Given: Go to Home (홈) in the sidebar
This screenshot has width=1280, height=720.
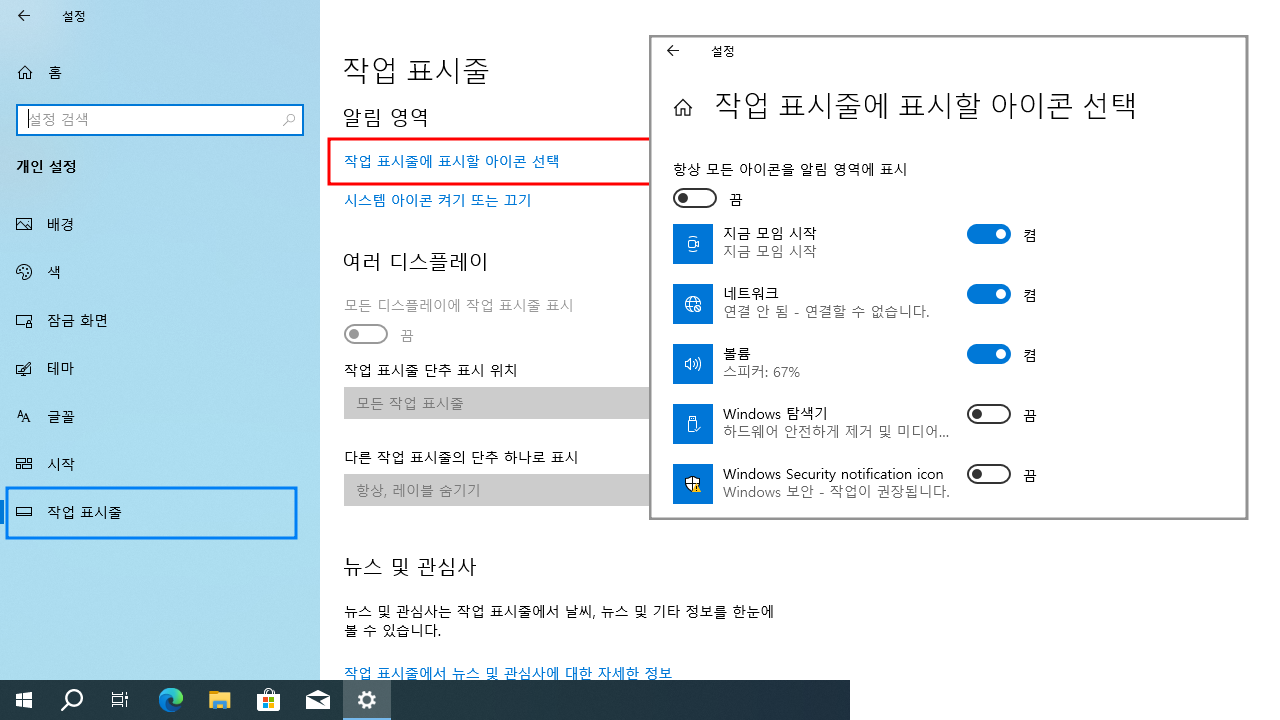Looking at the screenshot, I should (x=40, y=72).
